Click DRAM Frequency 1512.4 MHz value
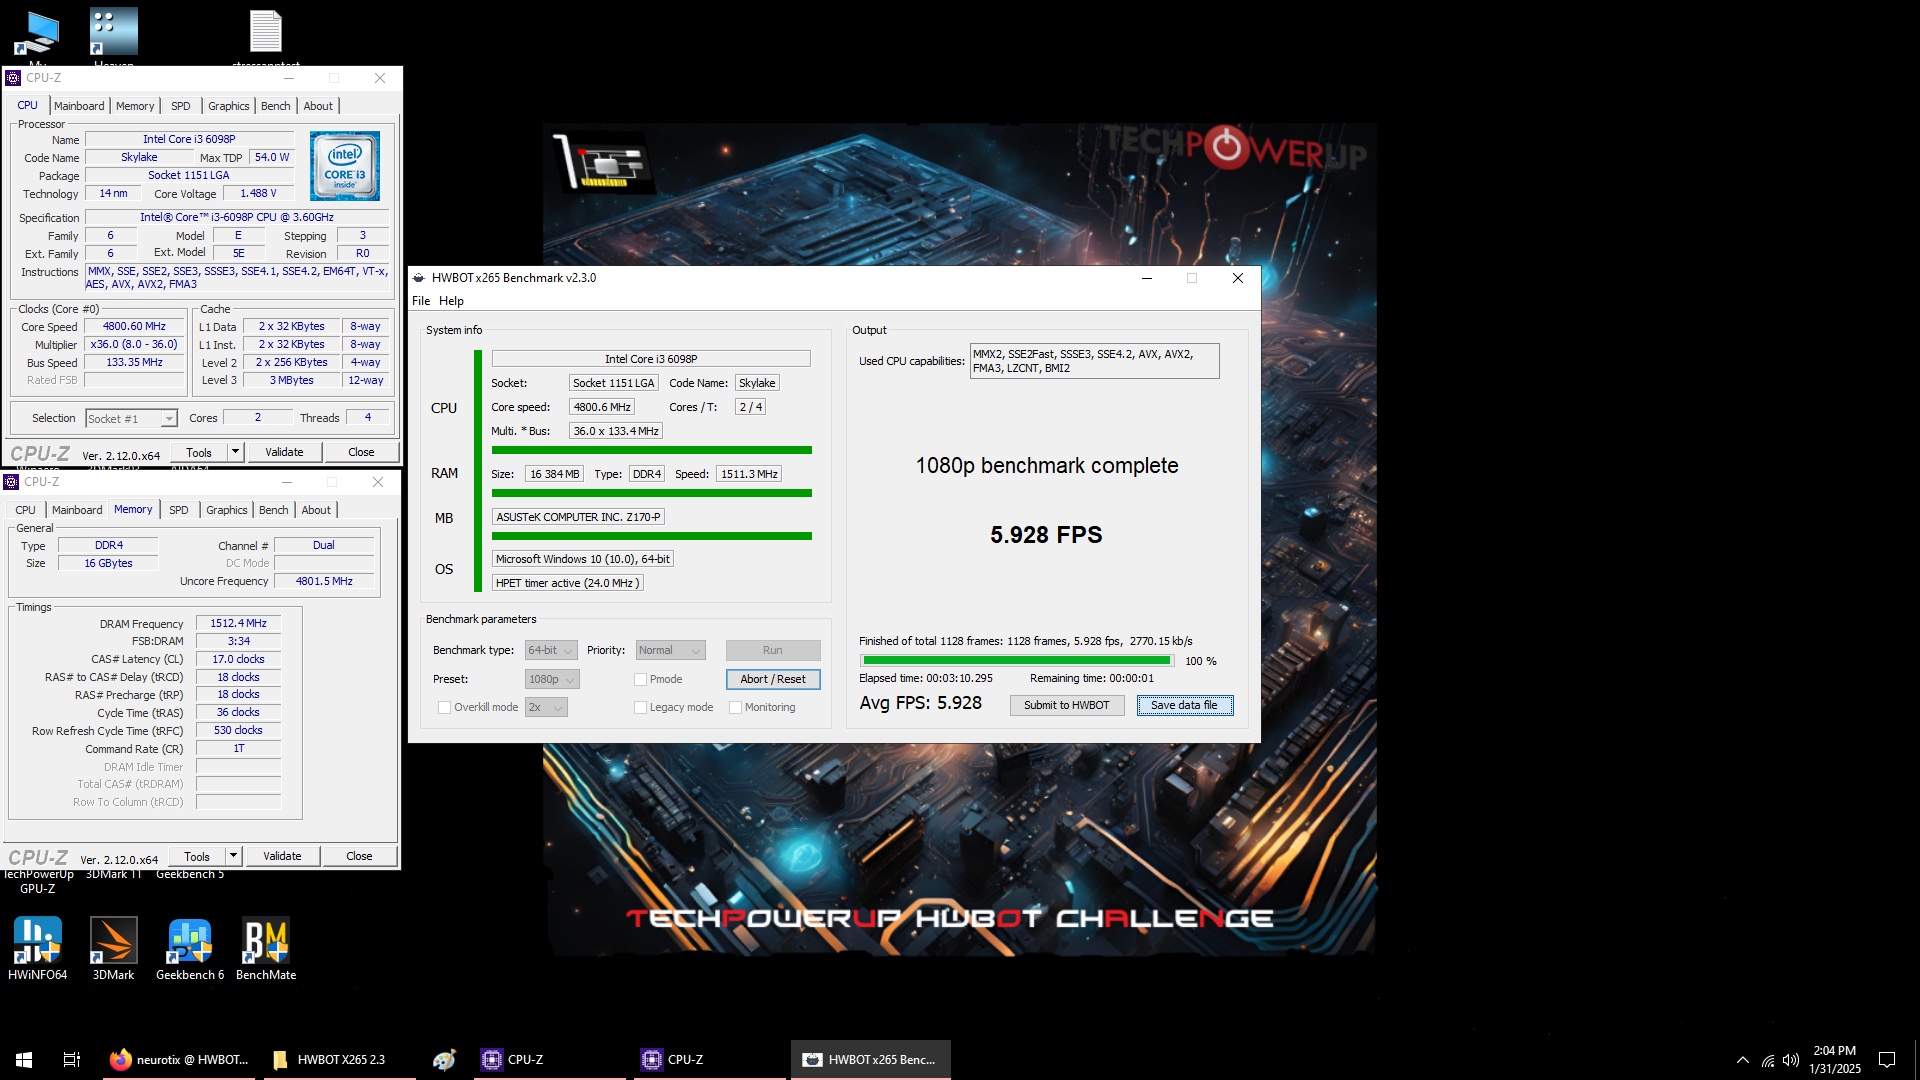Screen dimensions: 1920x1080 (238, 623)
